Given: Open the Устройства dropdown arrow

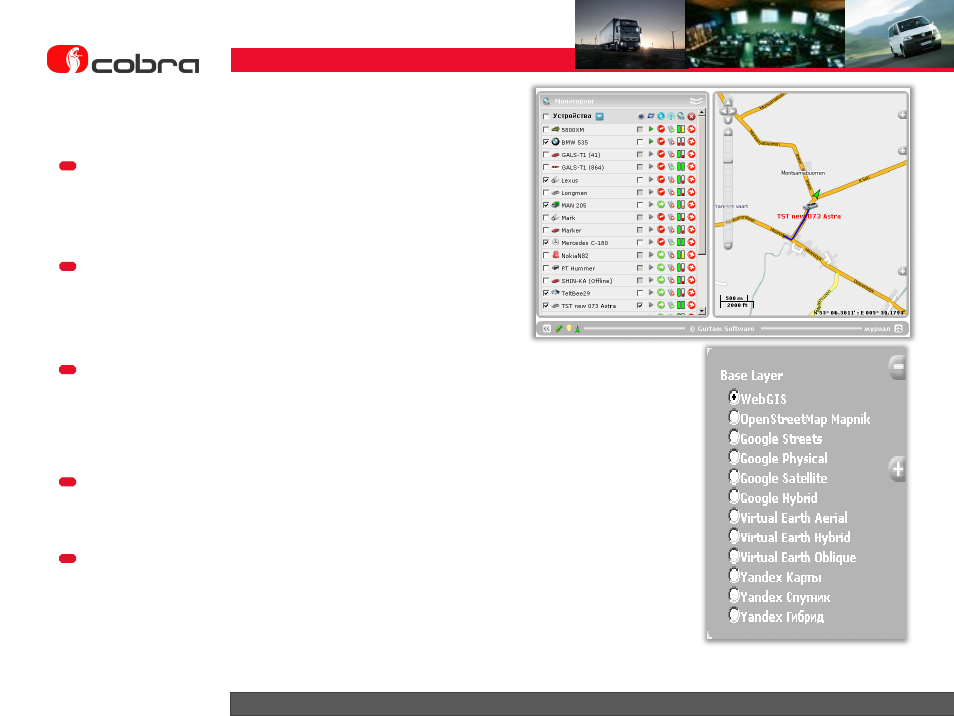Looking at the screenshot, I should click(599, 116).
